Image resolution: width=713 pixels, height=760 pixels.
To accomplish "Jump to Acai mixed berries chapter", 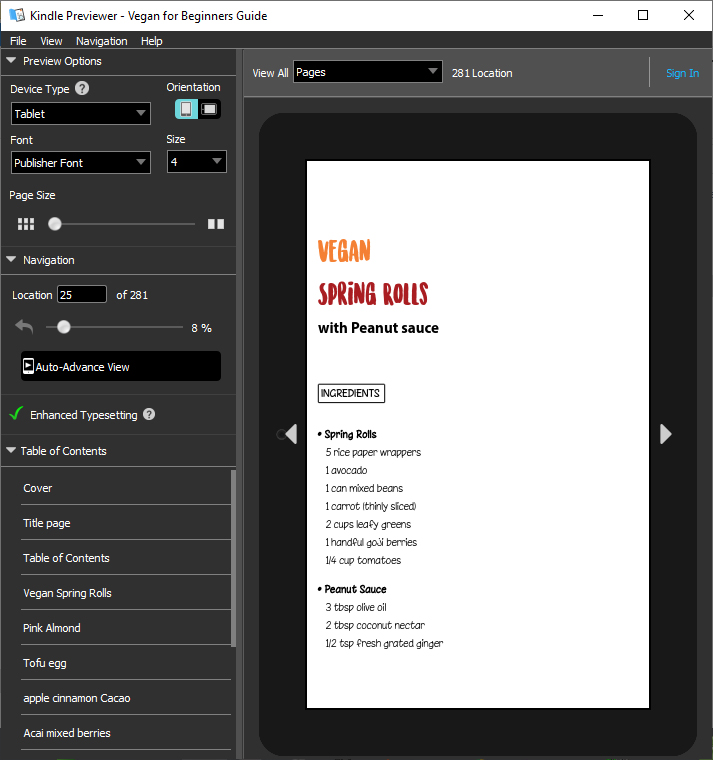I will pyautogui.click(x=126, y=733).
